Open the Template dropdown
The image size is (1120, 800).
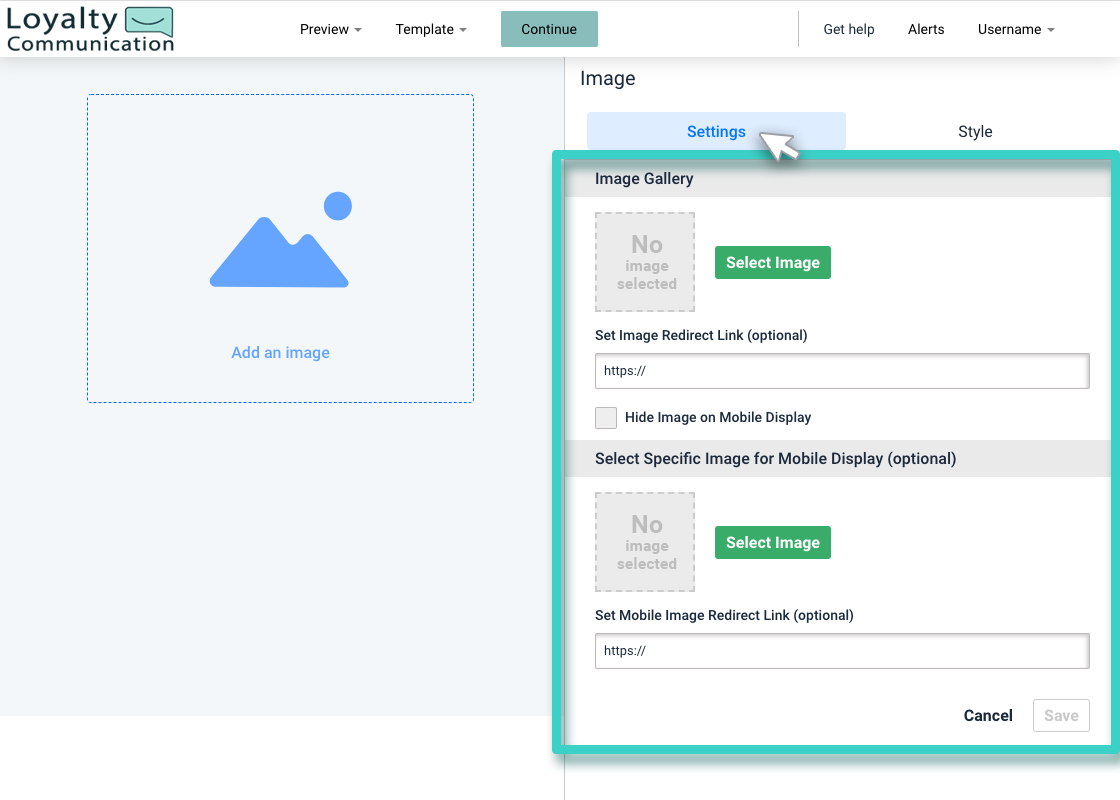click(430, 29)
